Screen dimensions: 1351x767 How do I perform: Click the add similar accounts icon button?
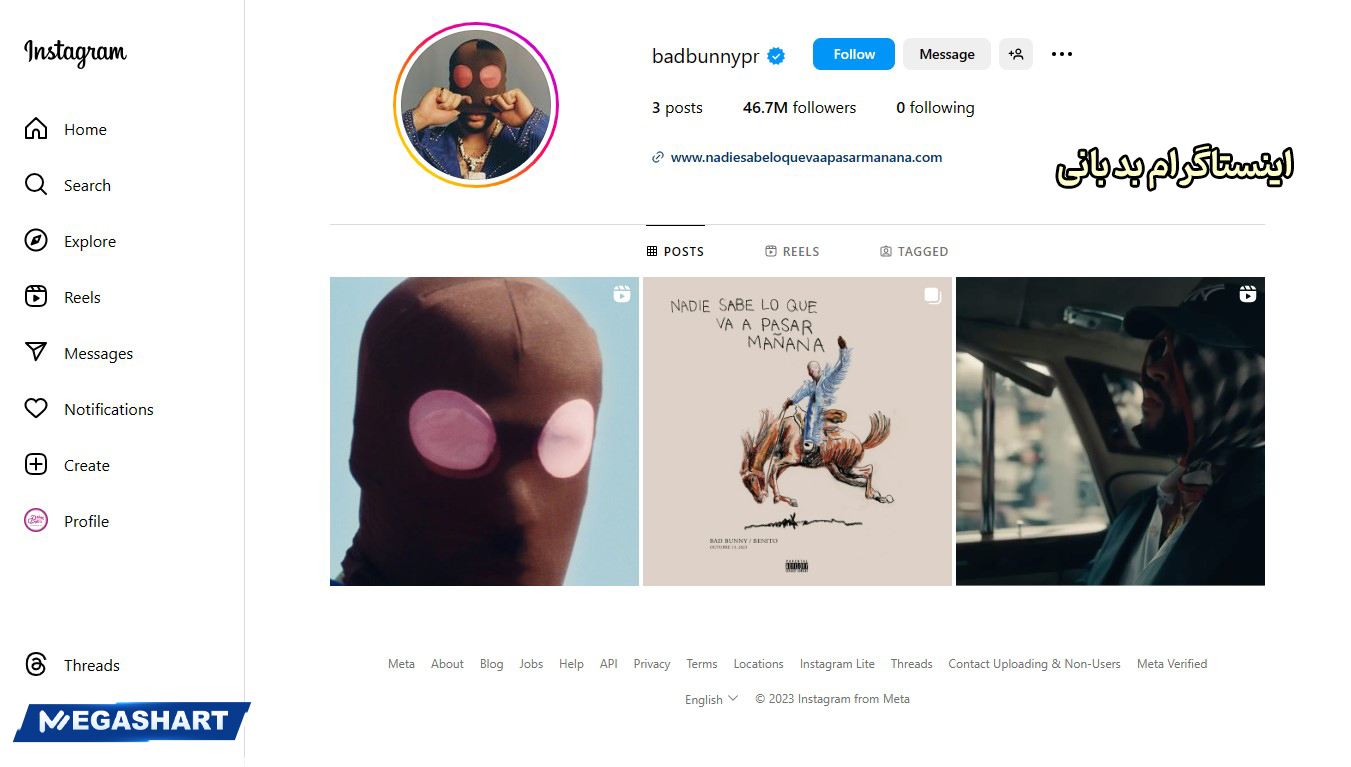[1016, 54]
